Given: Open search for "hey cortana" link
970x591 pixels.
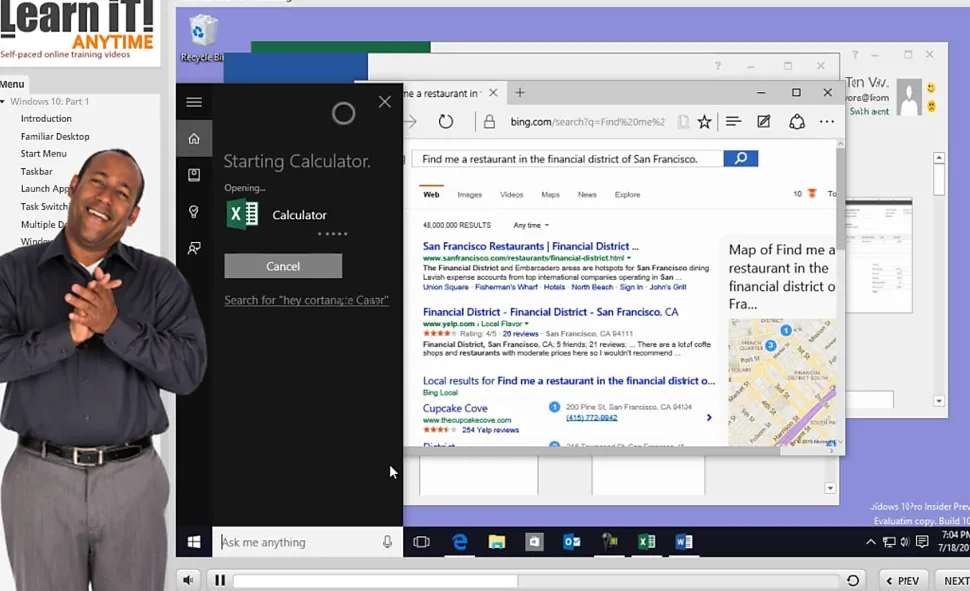Looking at the screenshot, I should click(306, 300).
